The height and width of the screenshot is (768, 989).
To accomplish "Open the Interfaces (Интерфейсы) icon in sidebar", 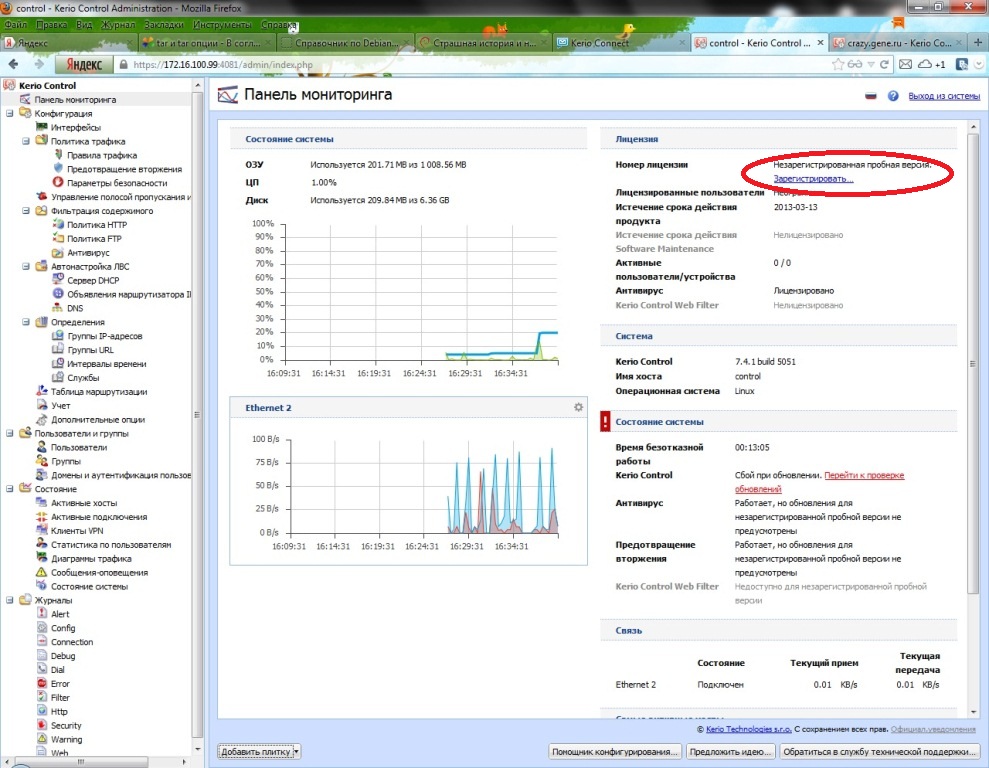I will pyautogui.click(x=41, y=128).
